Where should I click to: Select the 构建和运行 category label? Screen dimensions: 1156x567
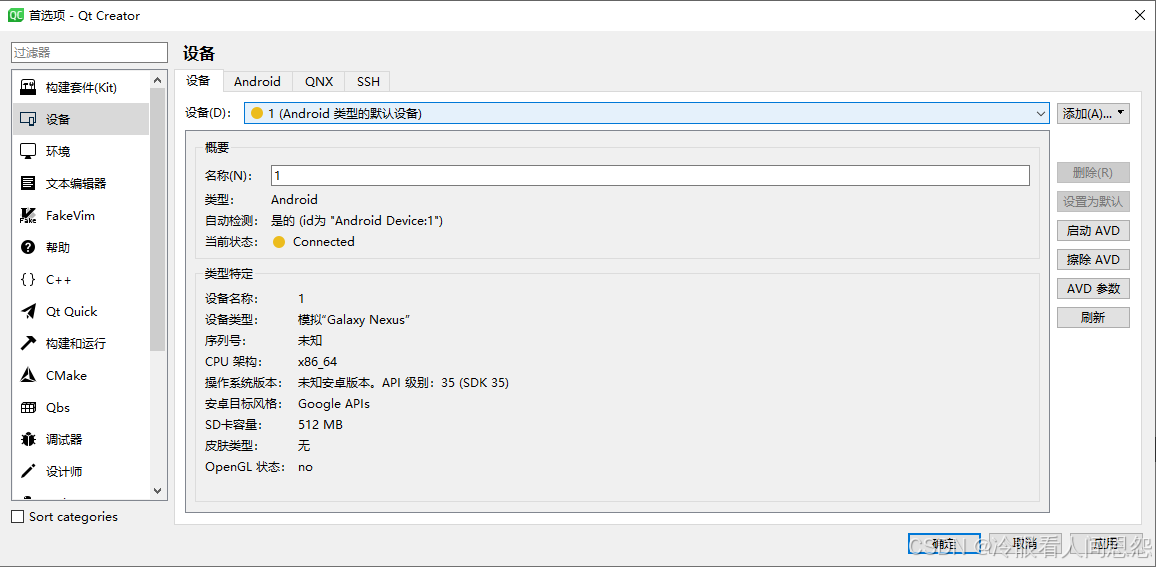tap(76, 344)
